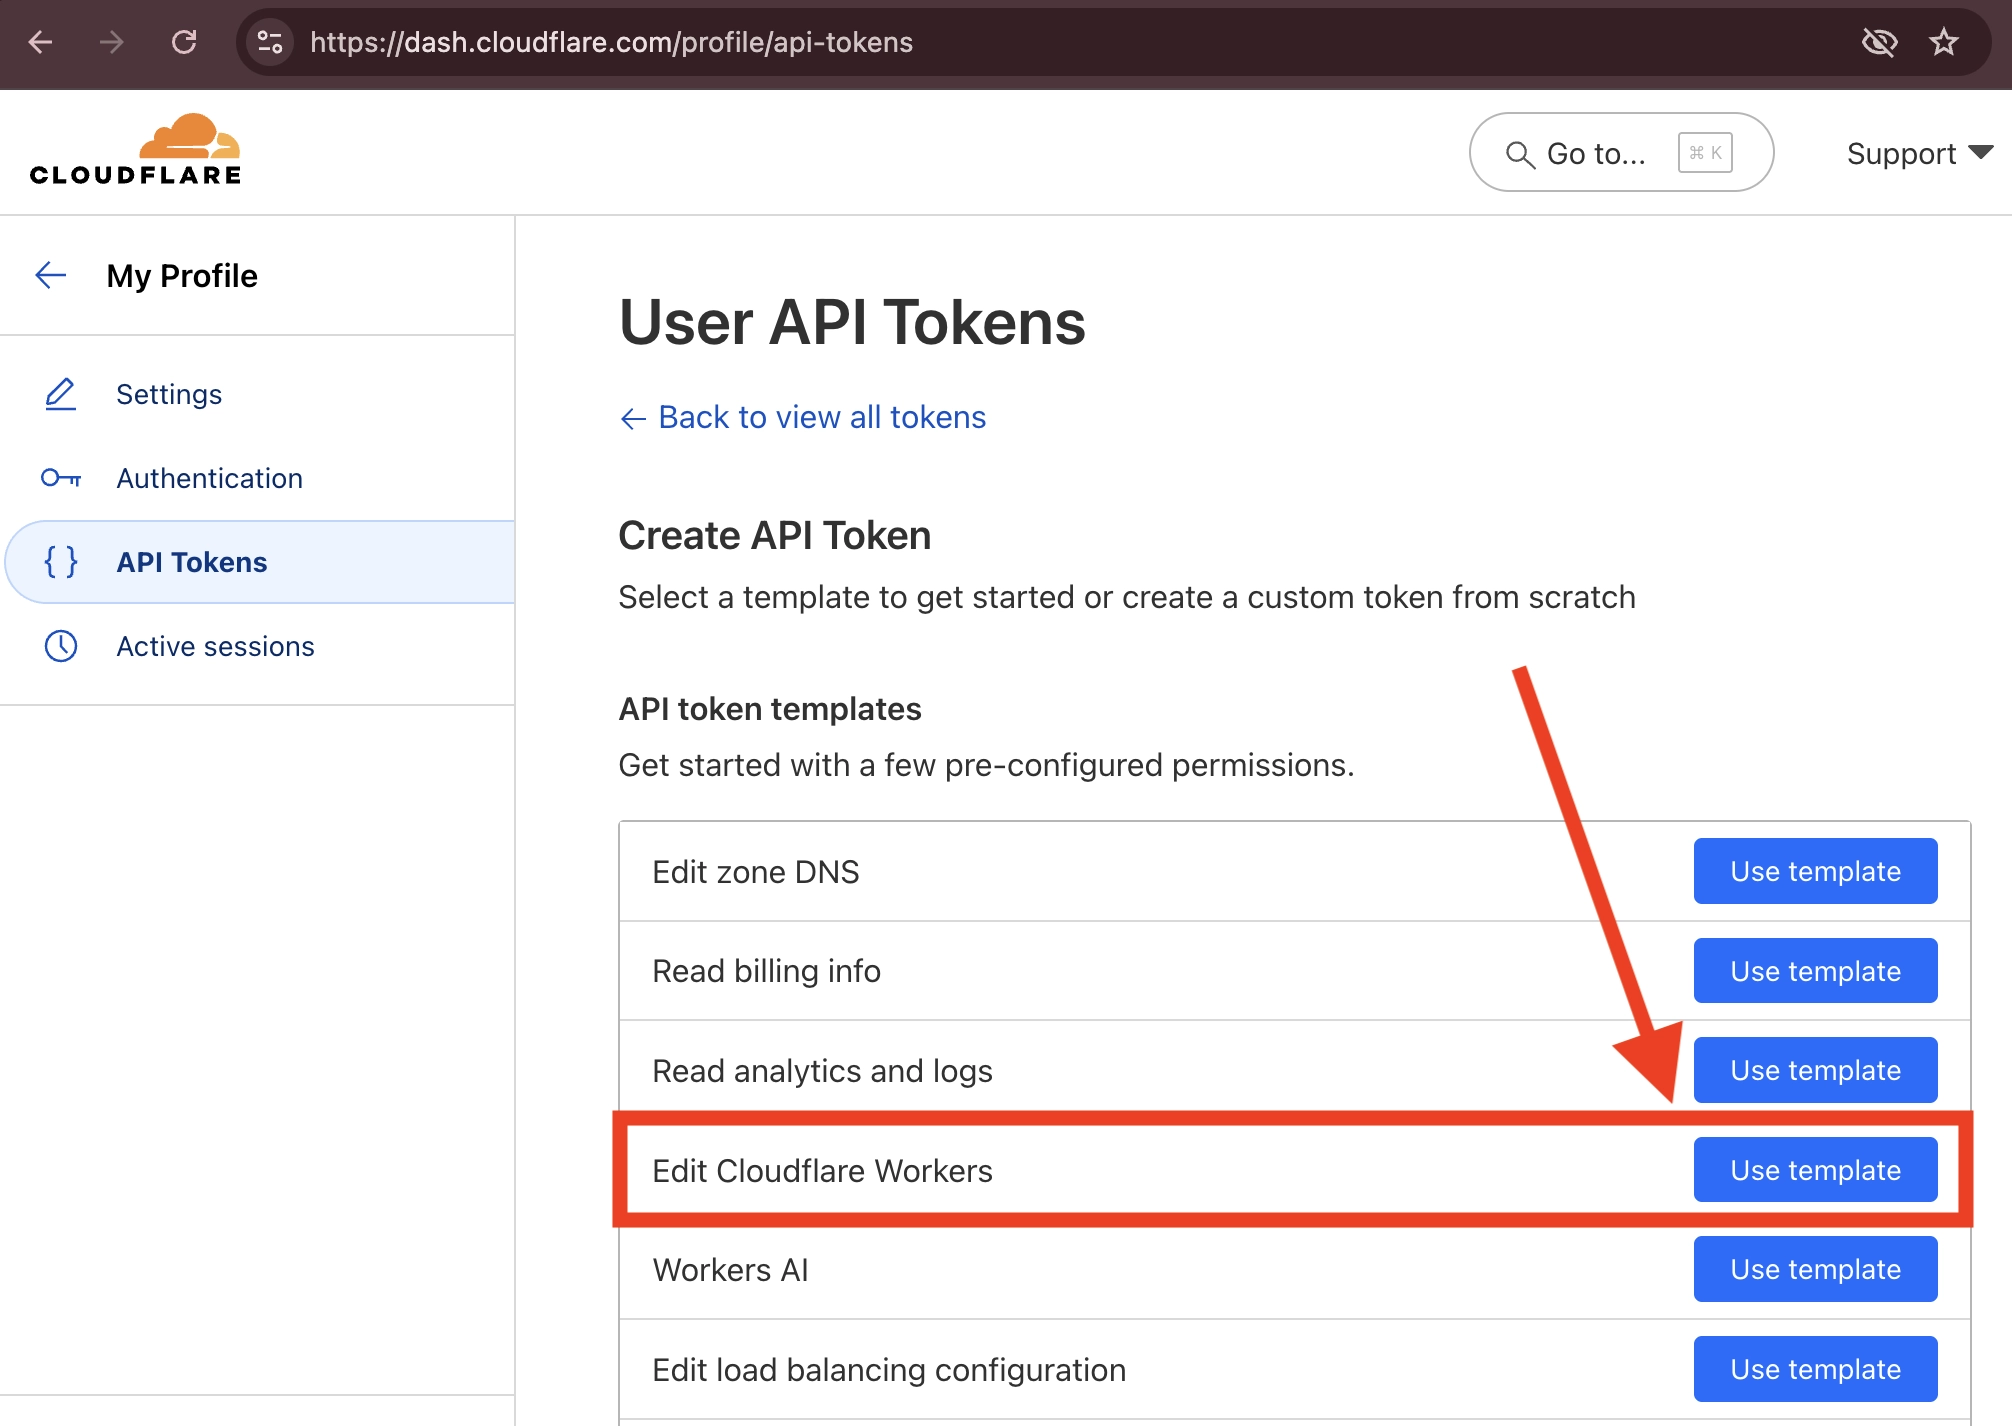Open Settings in the profile sidebar
2012x1426 pixels.
pos(169,394)
